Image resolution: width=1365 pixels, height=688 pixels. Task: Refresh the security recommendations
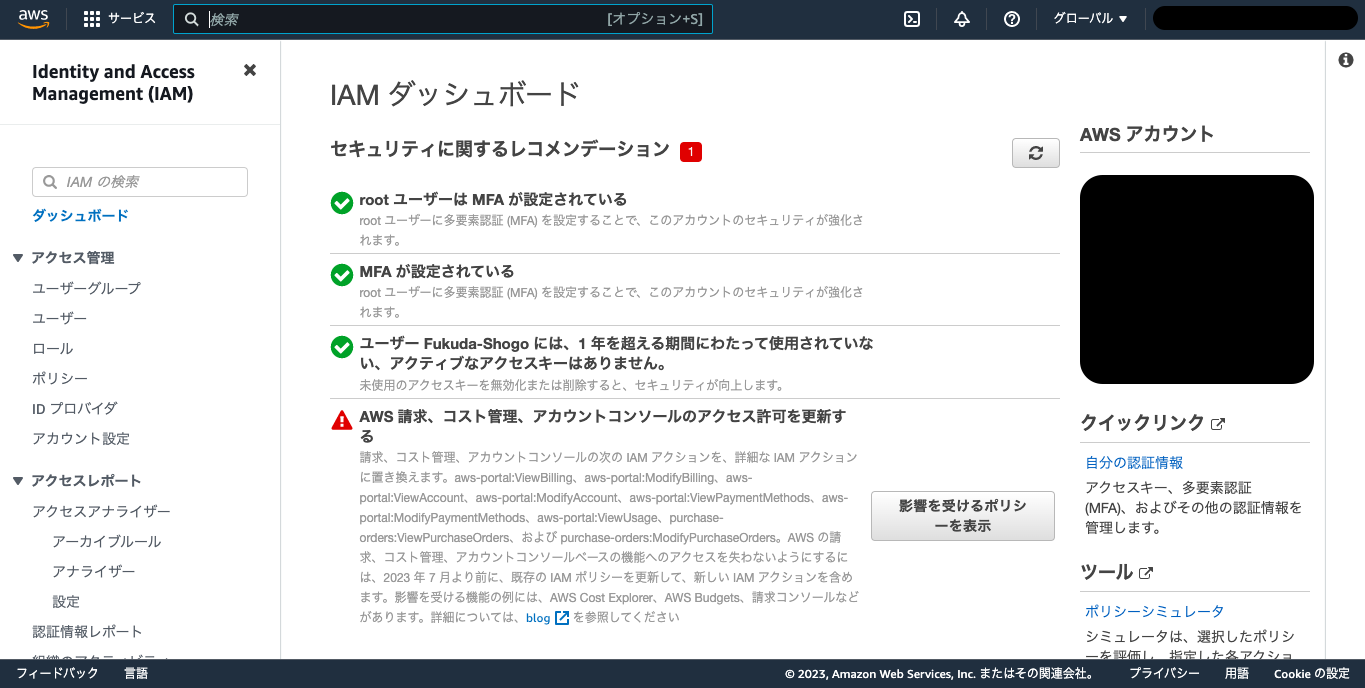coord(1035,152)
